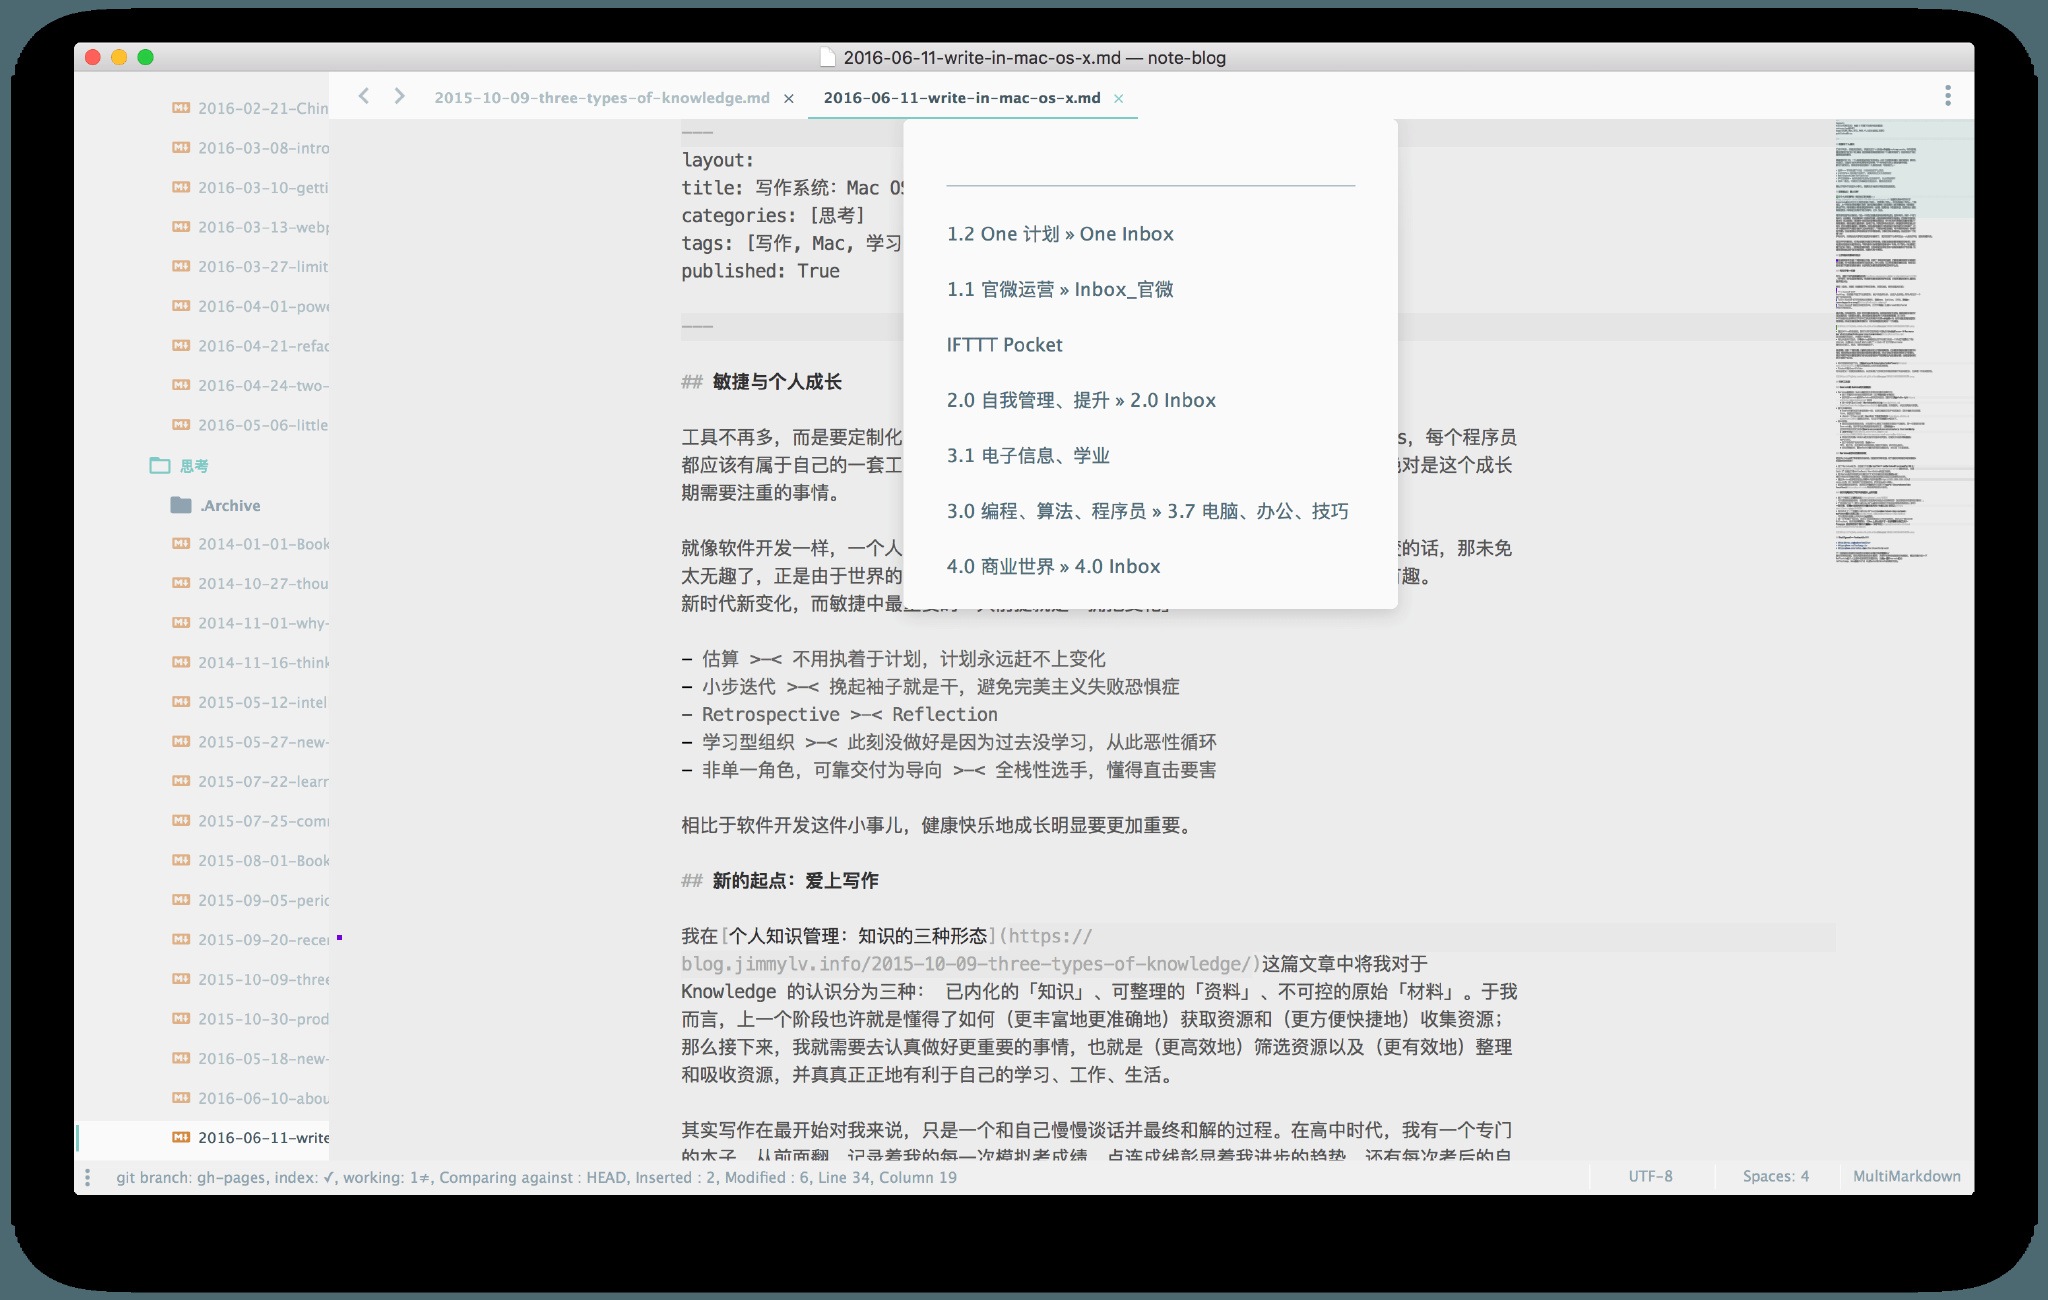Open the Spaces: 4 indentation selector
The height and width of the screenshot is (1300, 2048).
click(1775, 1176)
